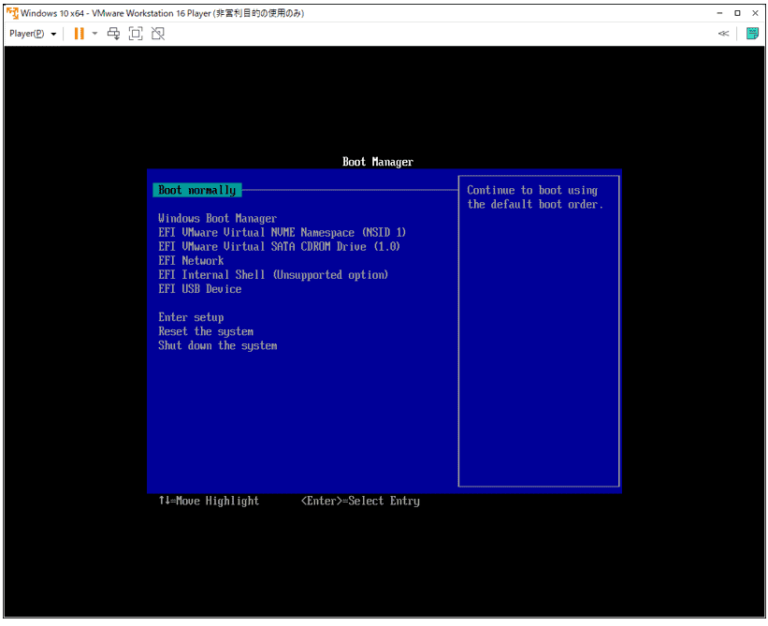768x626 pixels.
Task: Click the Move Highlight hint text
Action: click(x=209, y=501)
